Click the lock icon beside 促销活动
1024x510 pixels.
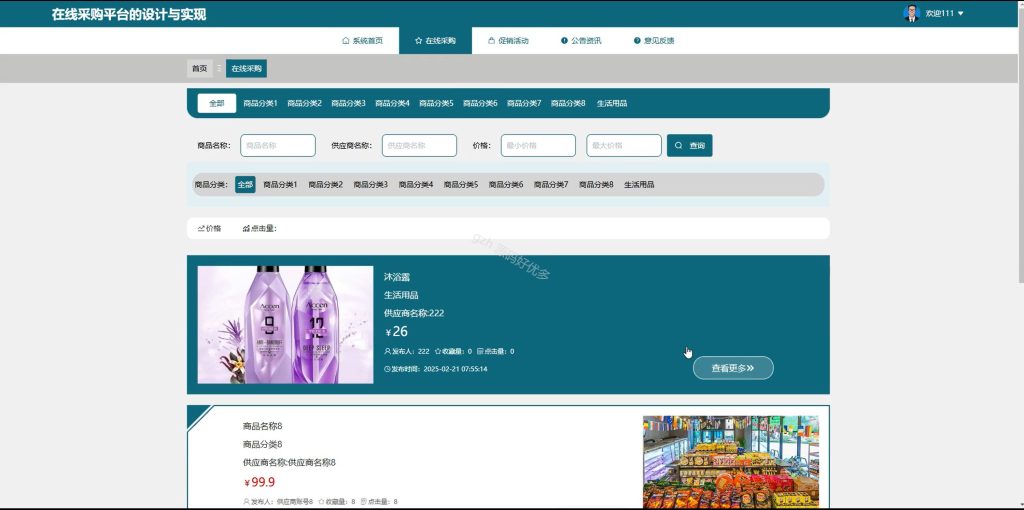click(x=491, y=40)
